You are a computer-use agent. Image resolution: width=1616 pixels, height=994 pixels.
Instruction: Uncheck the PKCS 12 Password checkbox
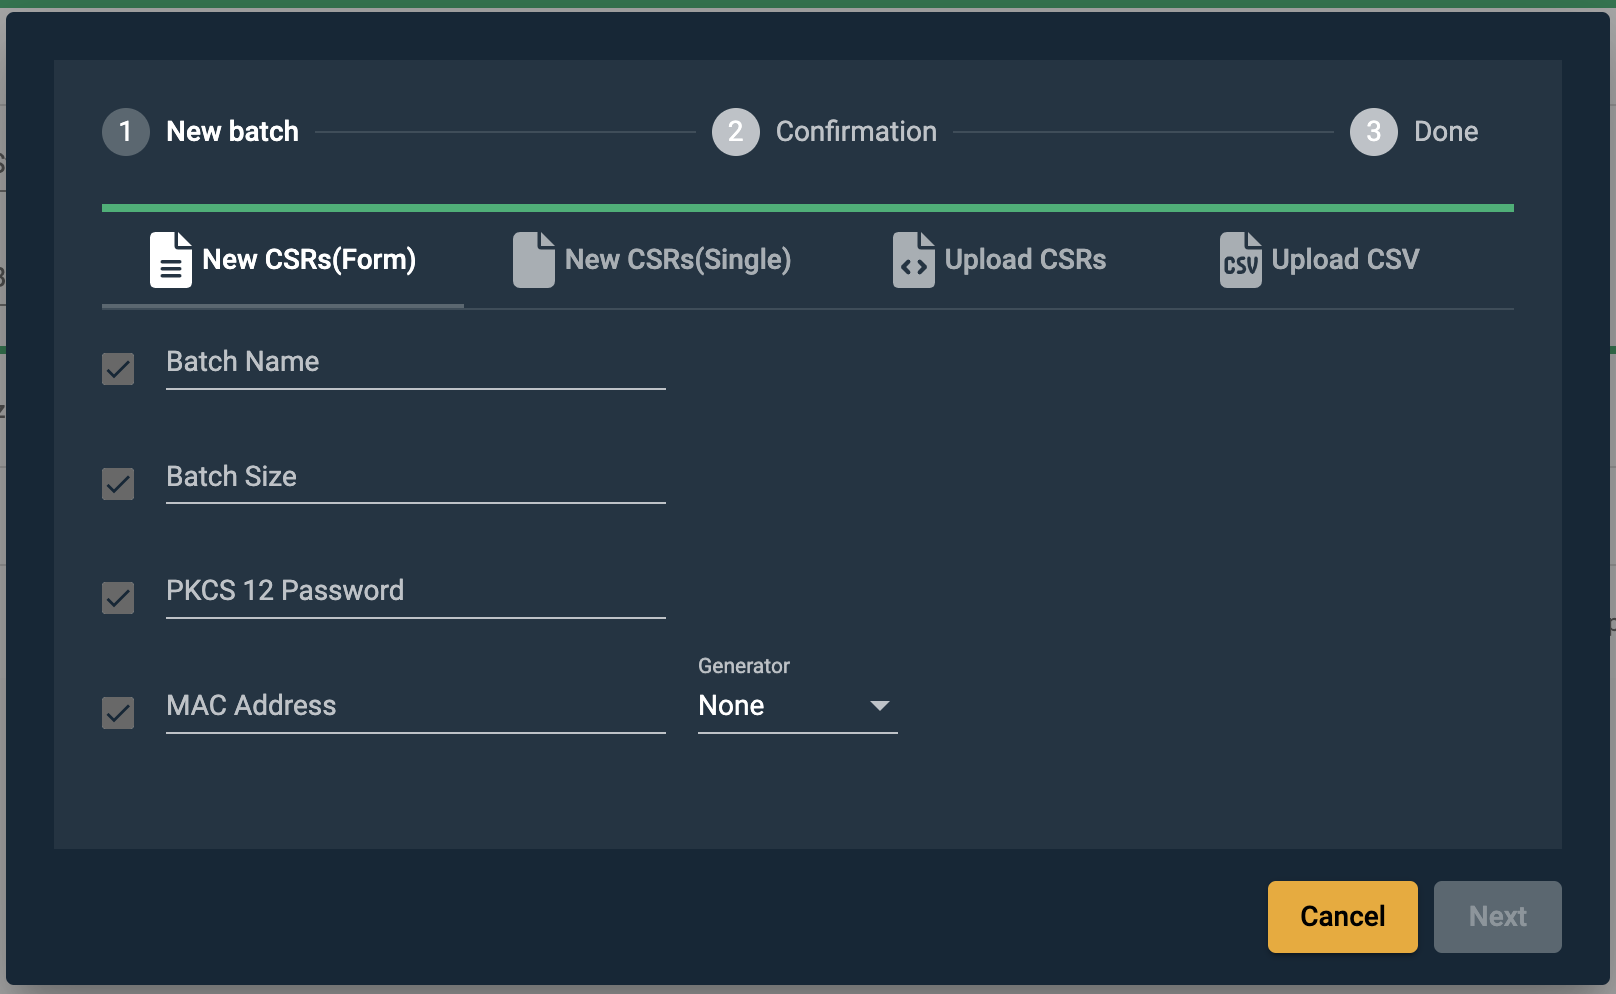pos(117,598)
